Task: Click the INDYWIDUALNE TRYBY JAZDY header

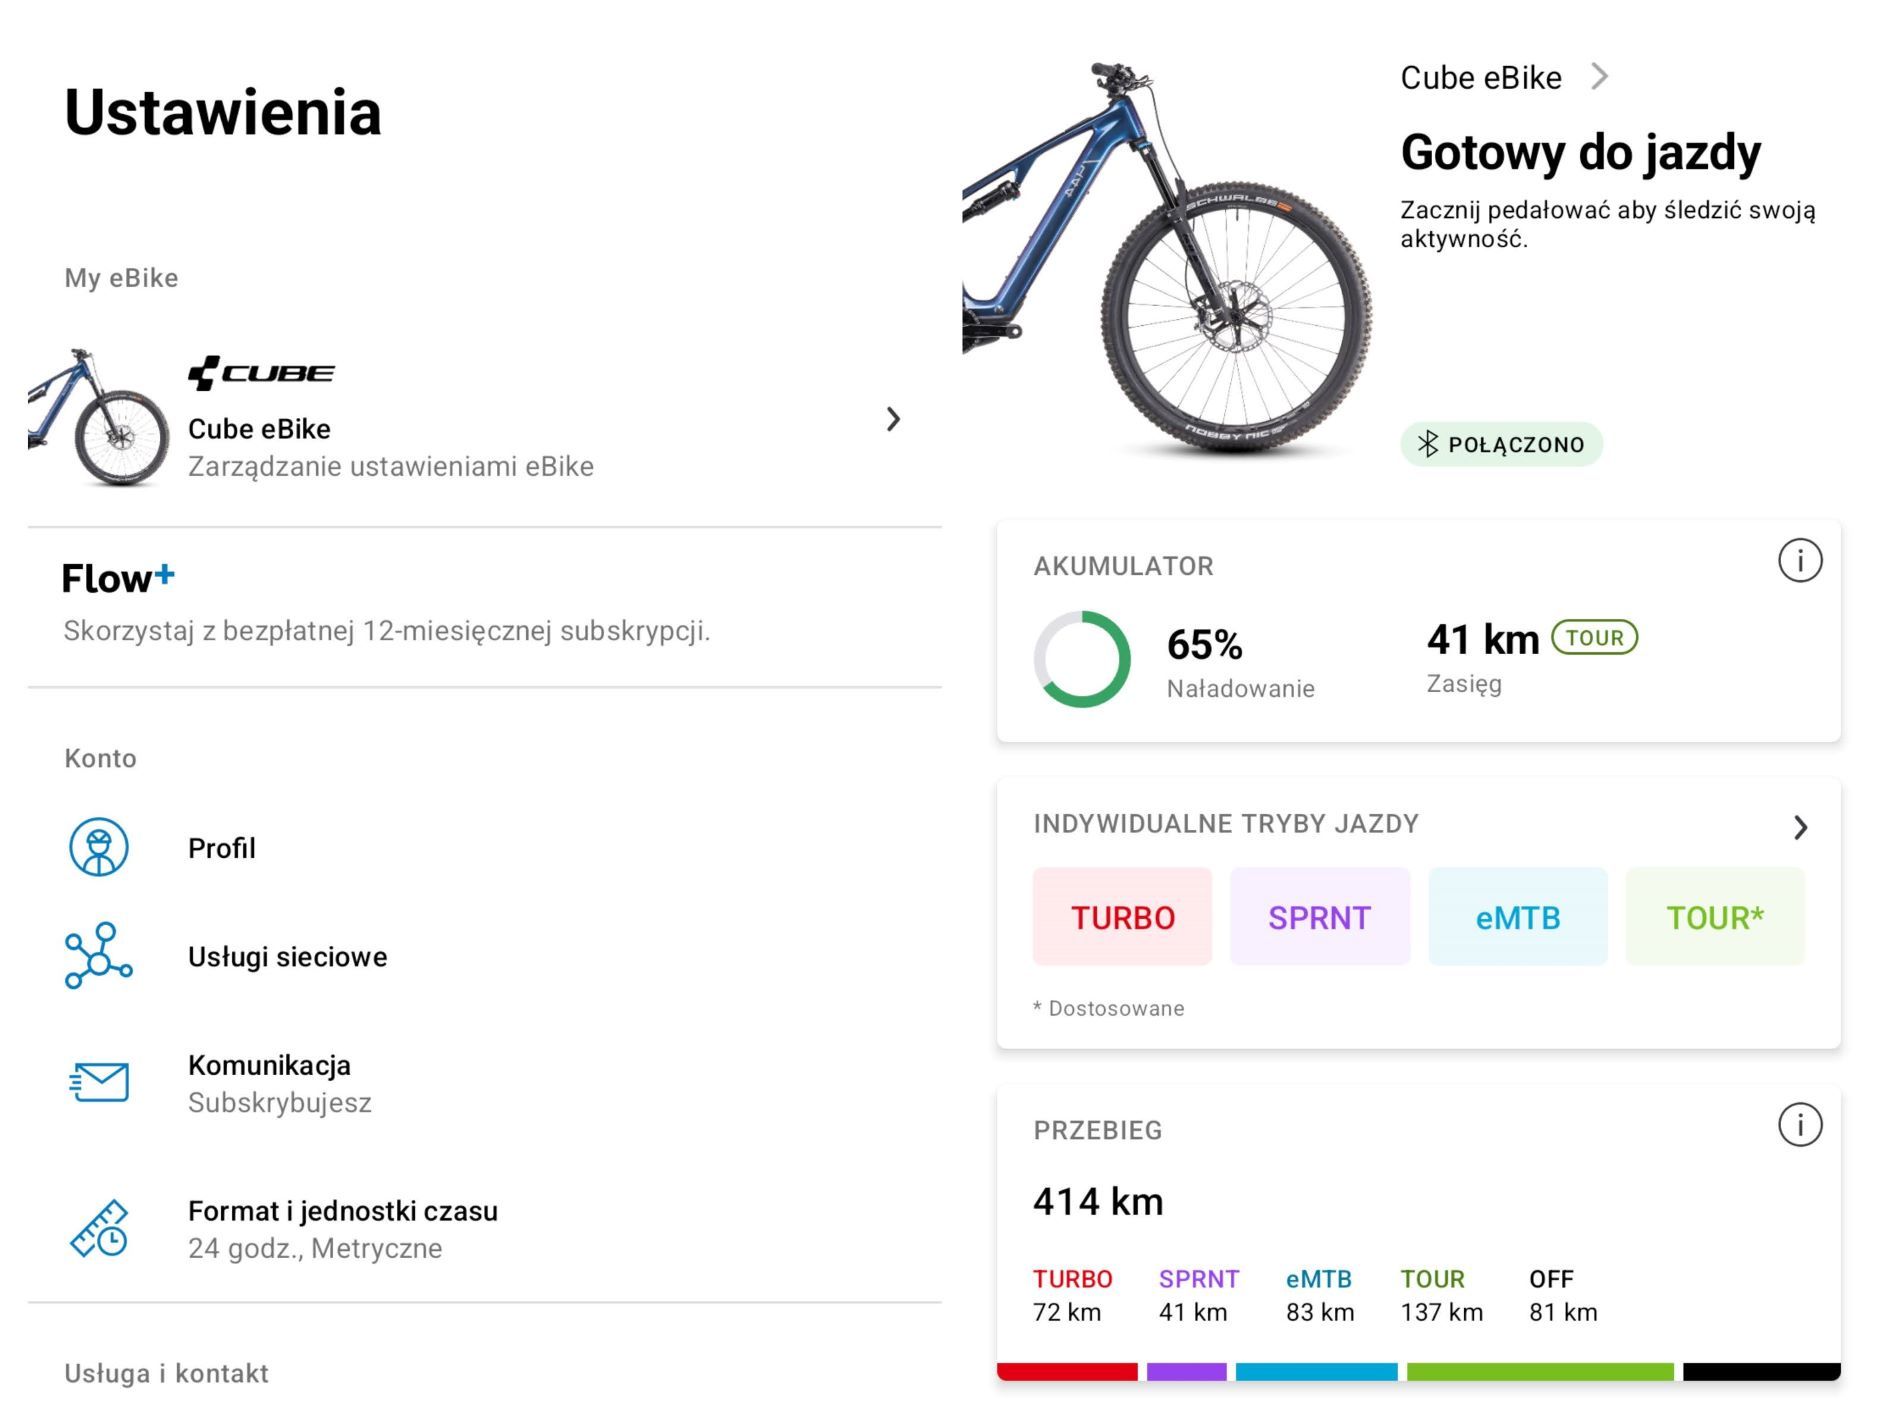Action: click(x=1226, y=824)
